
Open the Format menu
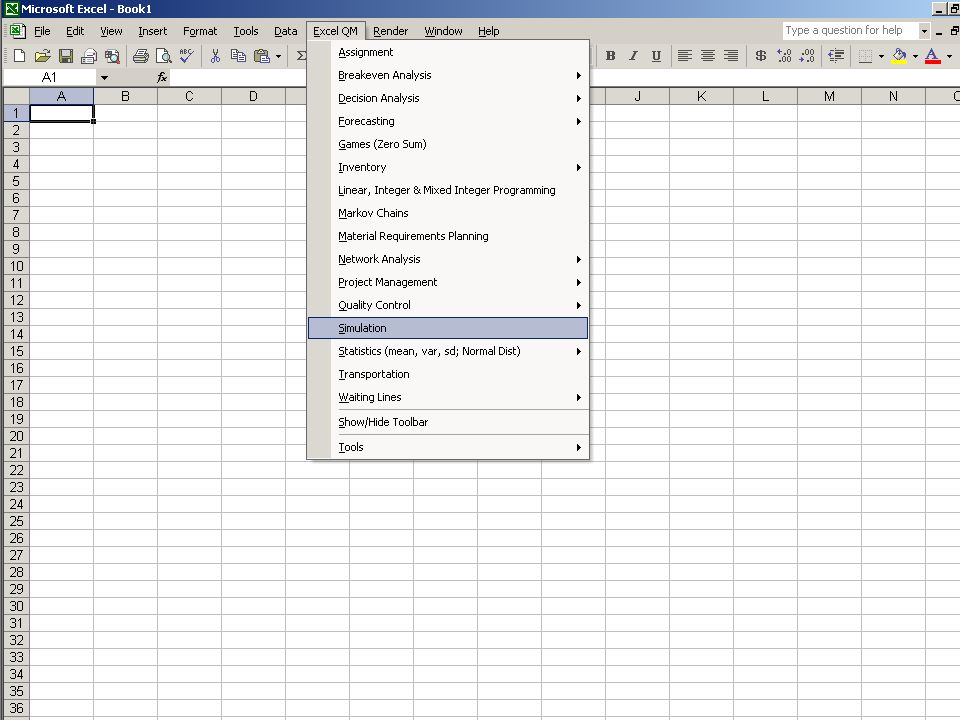pos(200,31)
